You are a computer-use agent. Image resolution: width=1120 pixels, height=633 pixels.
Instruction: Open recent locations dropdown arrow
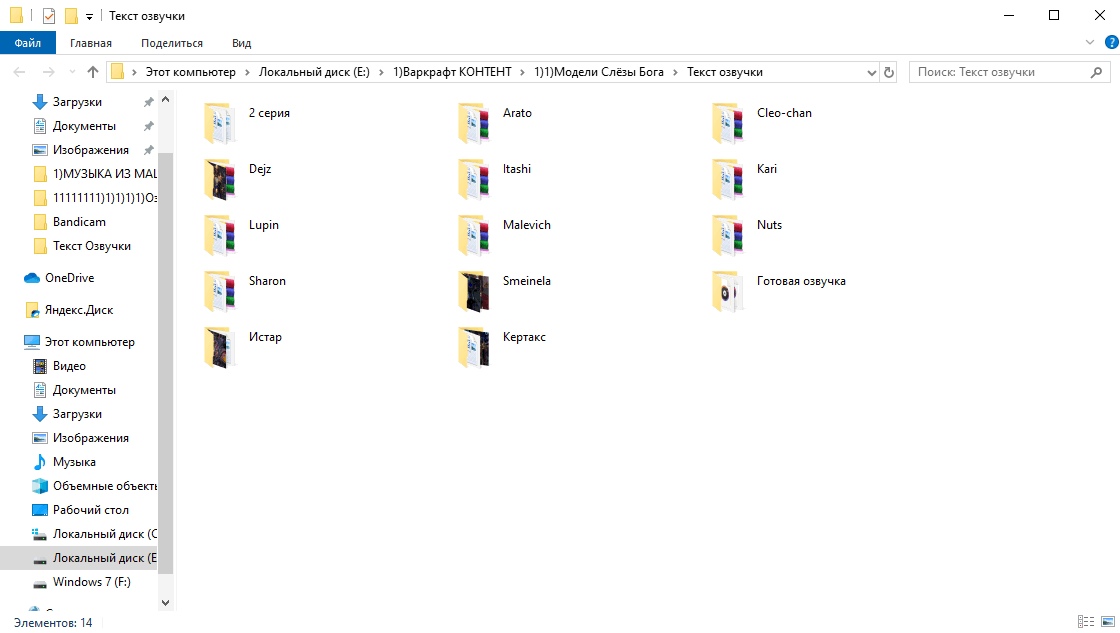tap(72, 72)
